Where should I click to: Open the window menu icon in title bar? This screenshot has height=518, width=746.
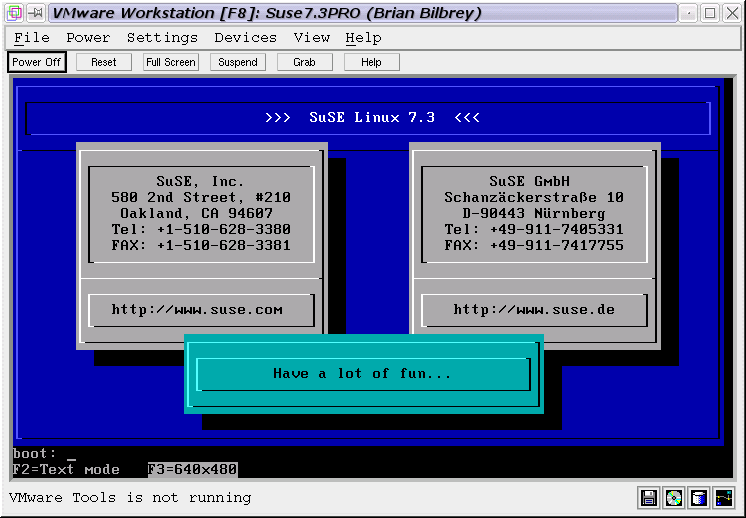14,13
